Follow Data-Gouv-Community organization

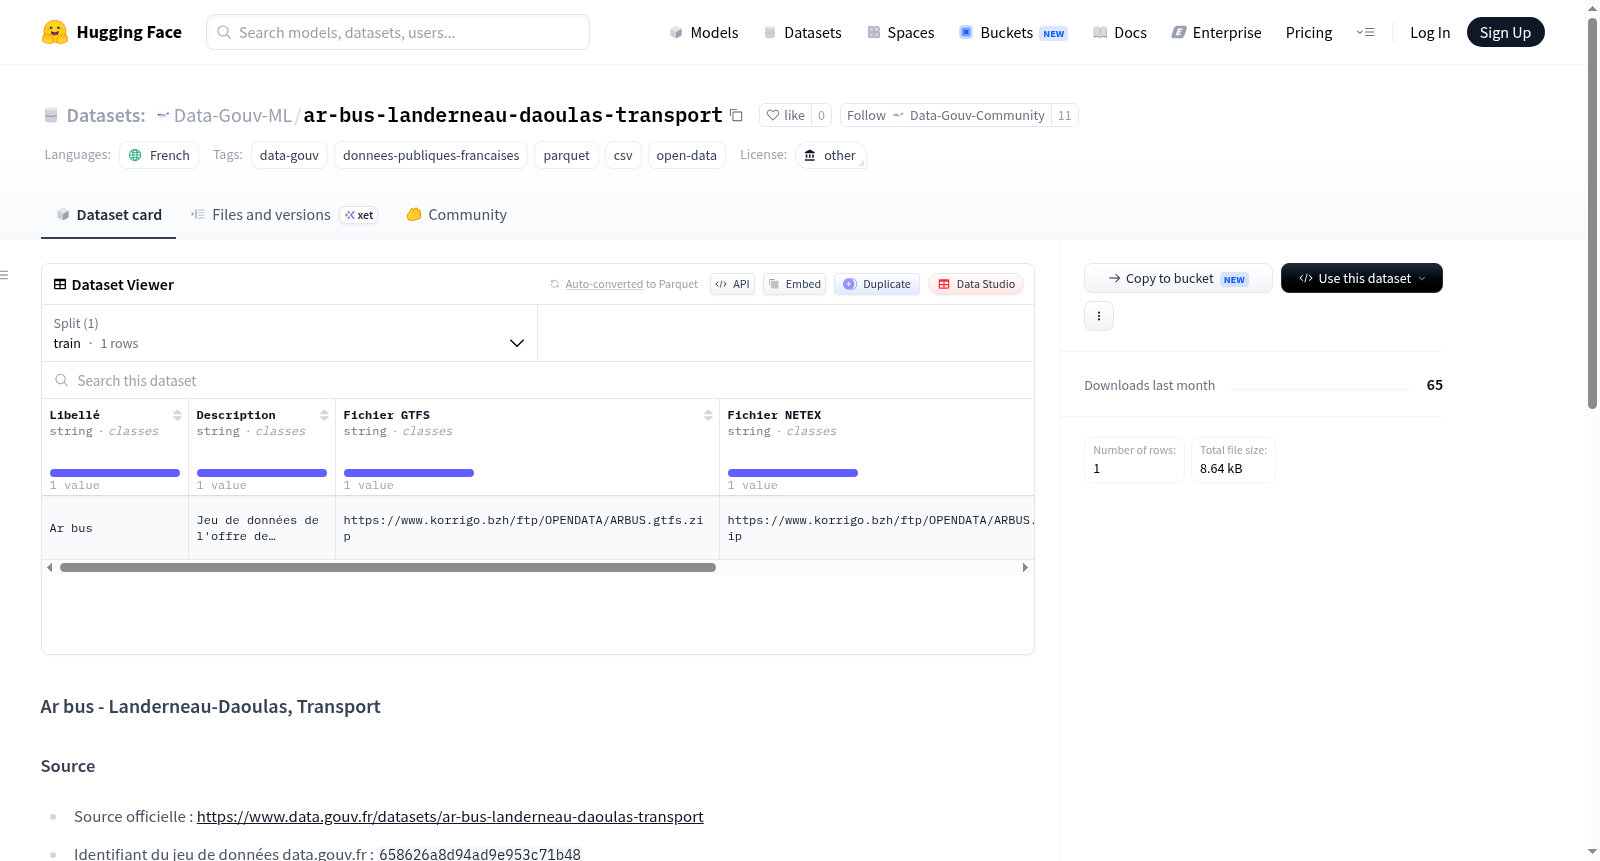pyautogui.click(x=946, y=115)
